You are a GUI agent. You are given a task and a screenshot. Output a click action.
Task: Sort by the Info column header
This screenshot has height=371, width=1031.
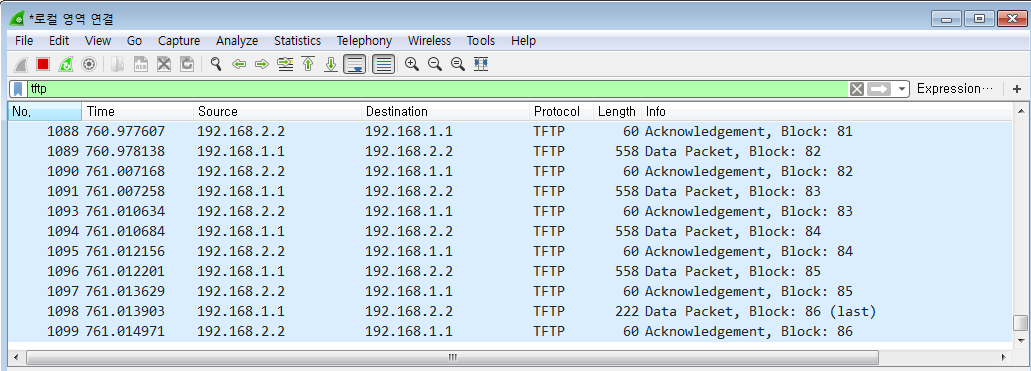click(826, 112)
